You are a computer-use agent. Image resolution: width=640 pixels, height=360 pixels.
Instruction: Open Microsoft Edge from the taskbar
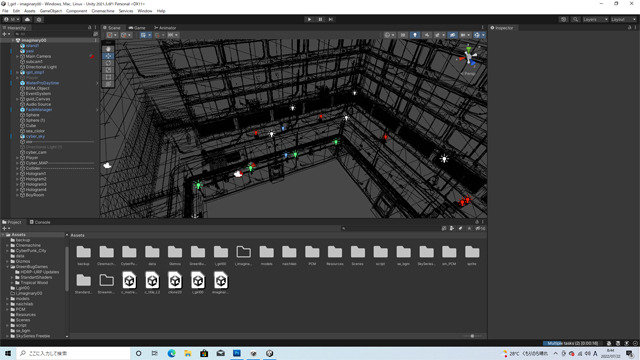pyautogui.click(x=171, y=353)
